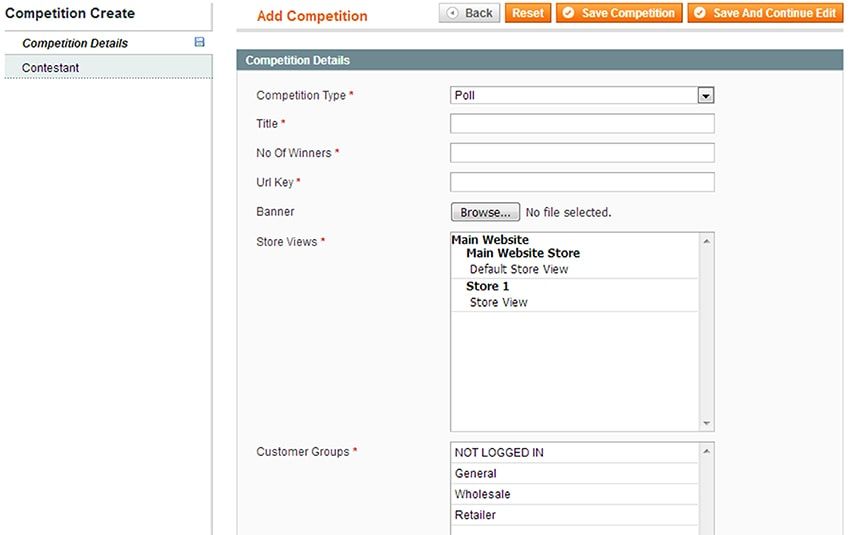Viewport: 850px width, 535px height.
Task: Click into the Url Key field
Action: (x=582, y=182)
